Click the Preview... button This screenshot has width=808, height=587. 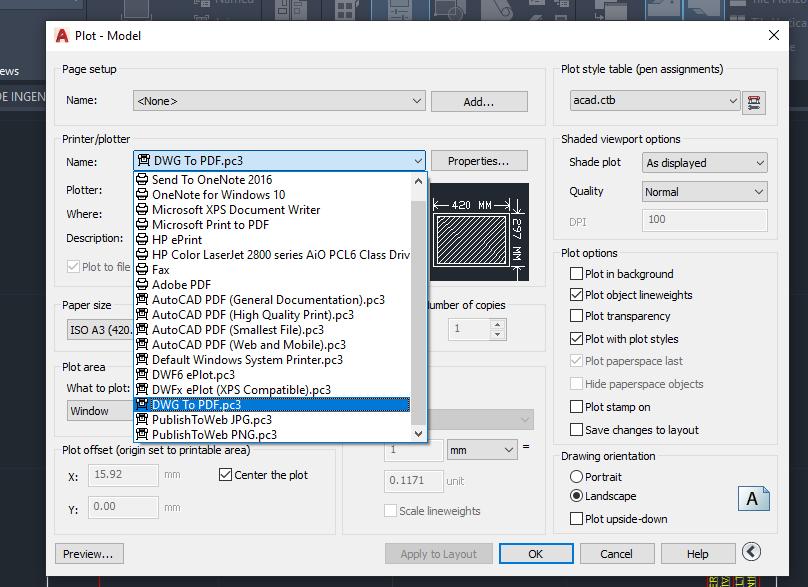coord(89,554)
